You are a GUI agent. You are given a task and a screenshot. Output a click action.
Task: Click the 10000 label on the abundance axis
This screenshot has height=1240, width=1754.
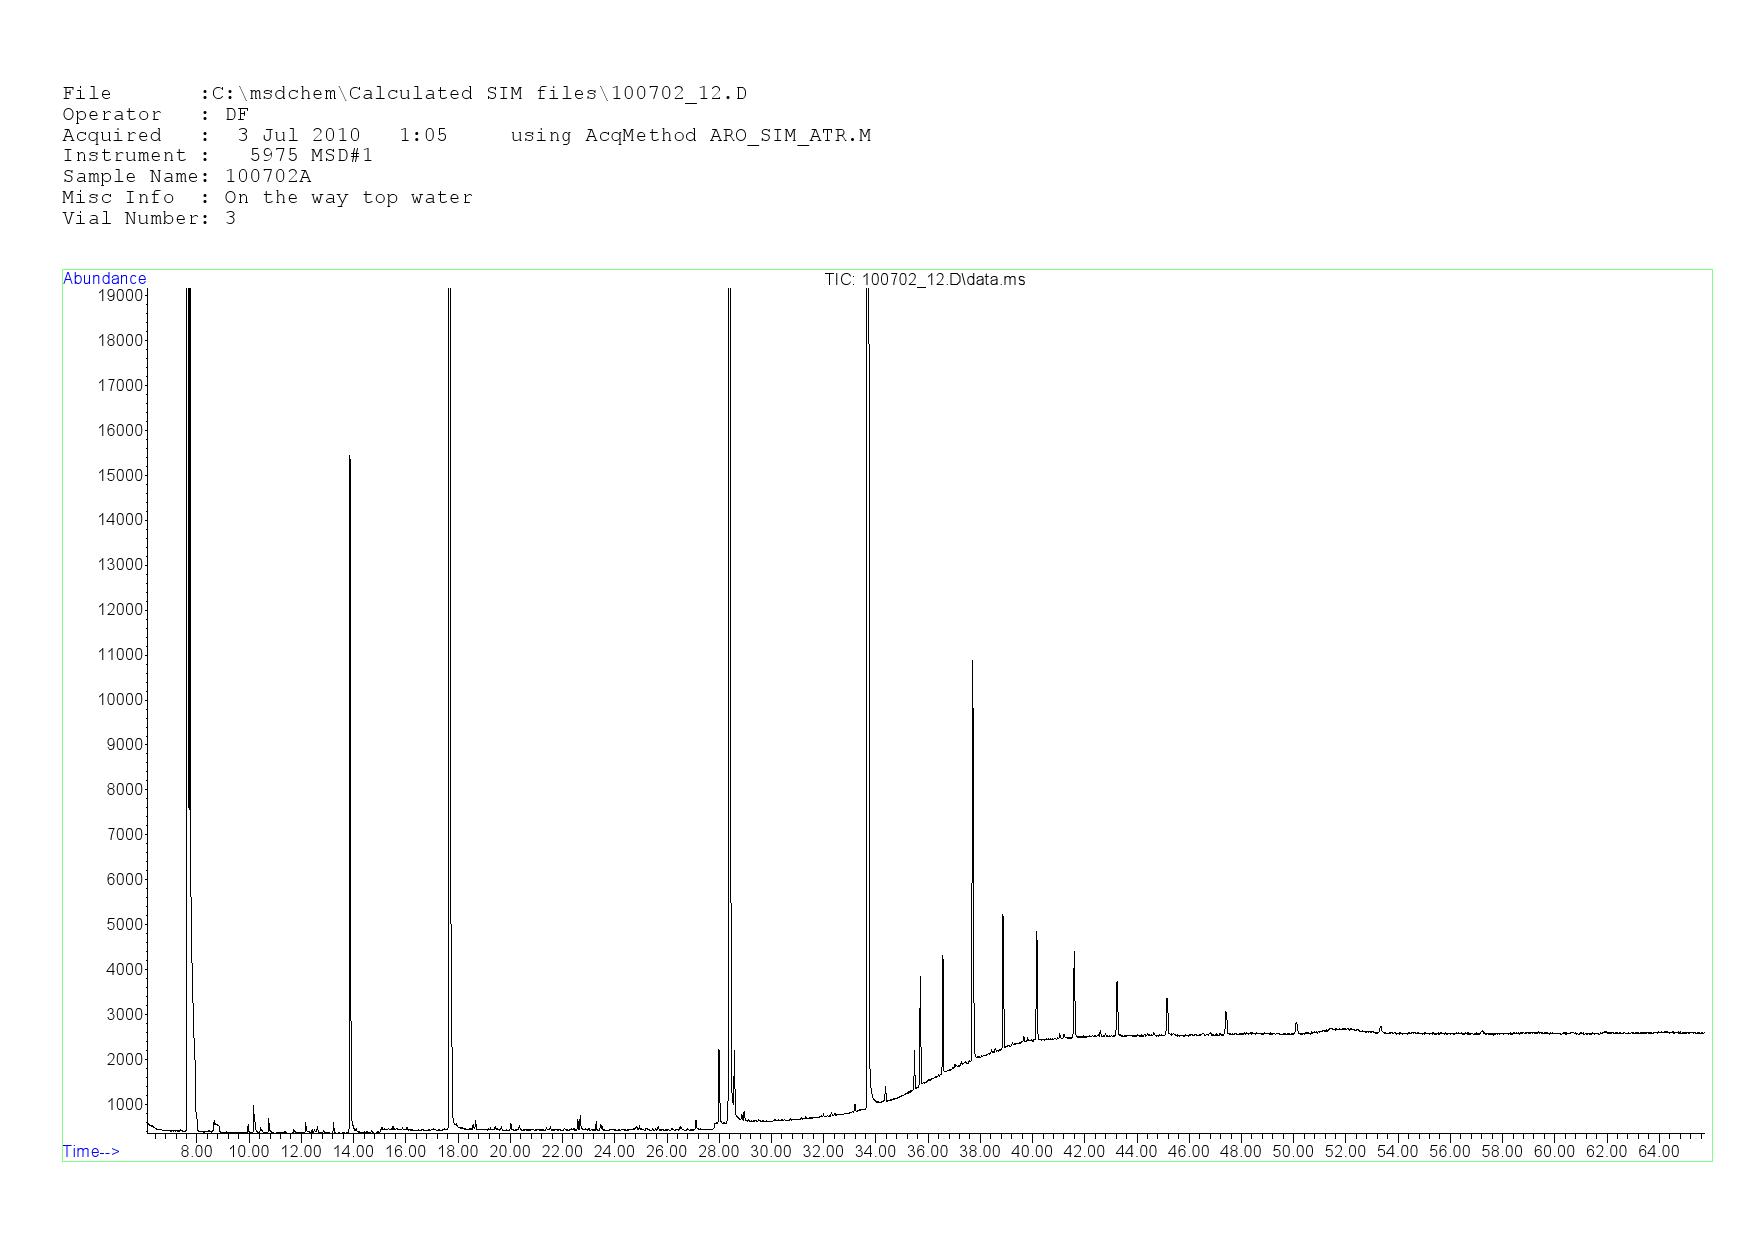pos(120,700)
